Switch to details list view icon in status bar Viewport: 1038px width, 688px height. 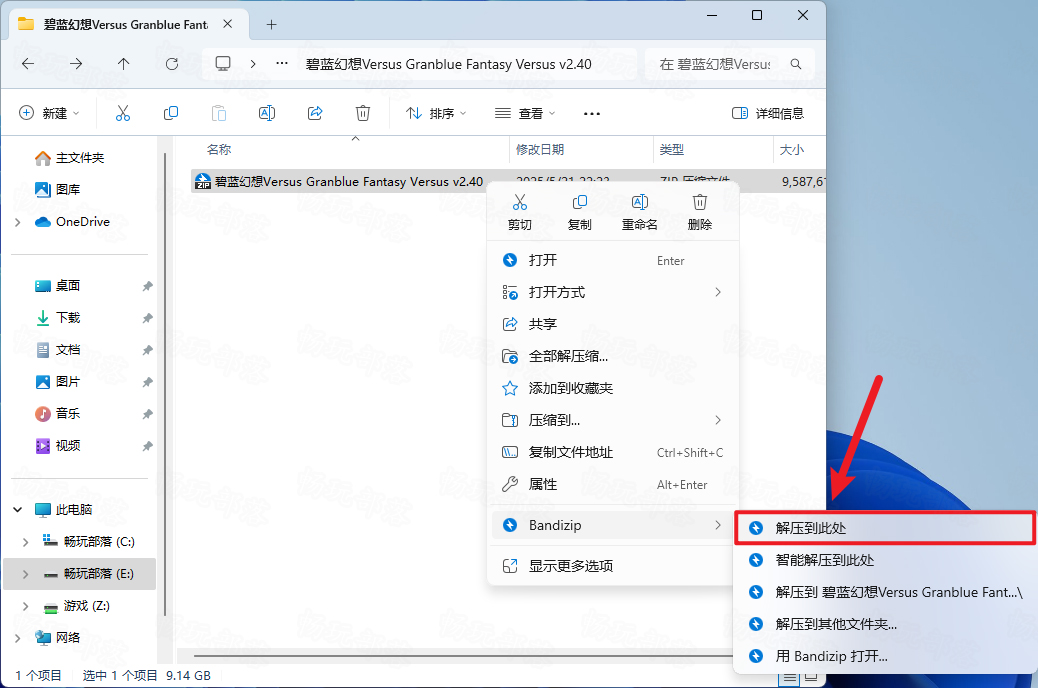tap(789, 677)
